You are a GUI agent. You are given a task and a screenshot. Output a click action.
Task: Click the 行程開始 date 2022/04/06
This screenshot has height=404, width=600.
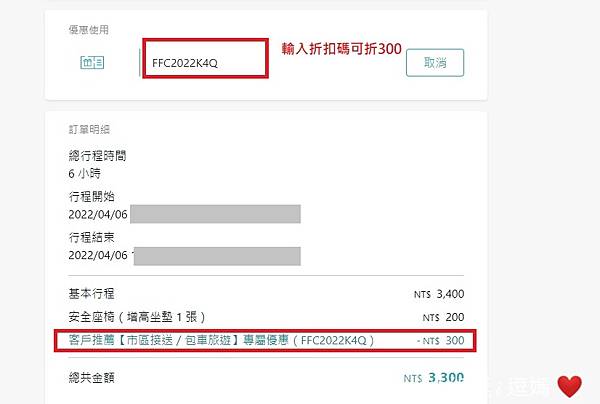98,214
